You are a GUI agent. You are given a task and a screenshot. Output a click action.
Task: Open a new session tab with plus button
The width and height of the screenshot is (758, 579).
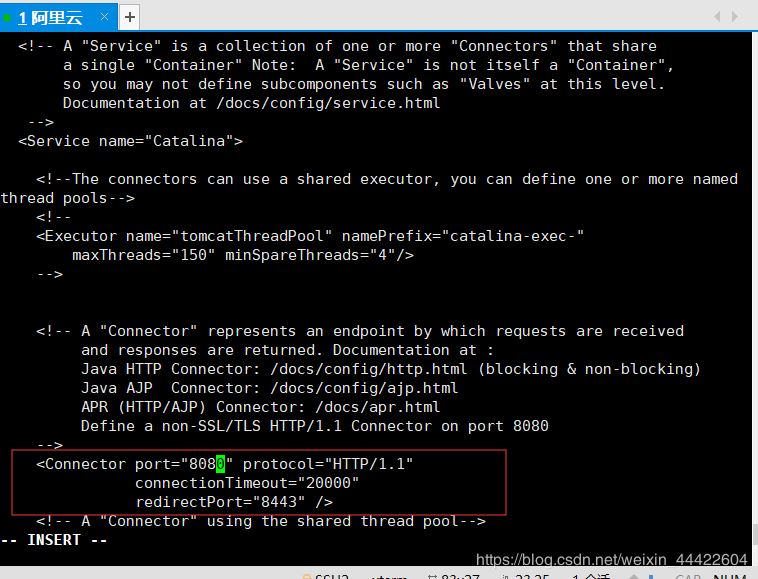click(x=130, y=17)
